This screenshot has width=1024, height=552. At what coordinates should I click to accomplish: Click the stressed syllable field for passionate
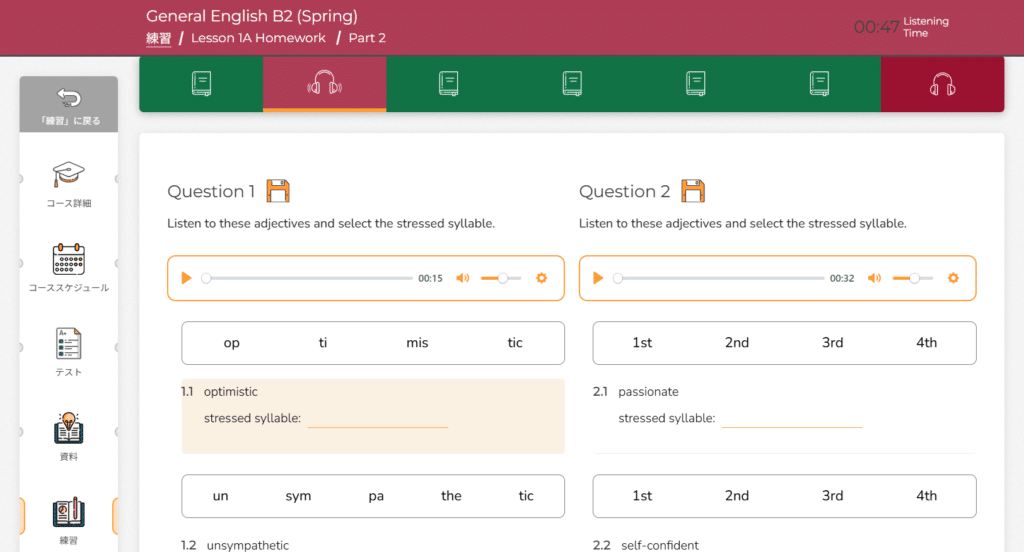click(791, 418)
